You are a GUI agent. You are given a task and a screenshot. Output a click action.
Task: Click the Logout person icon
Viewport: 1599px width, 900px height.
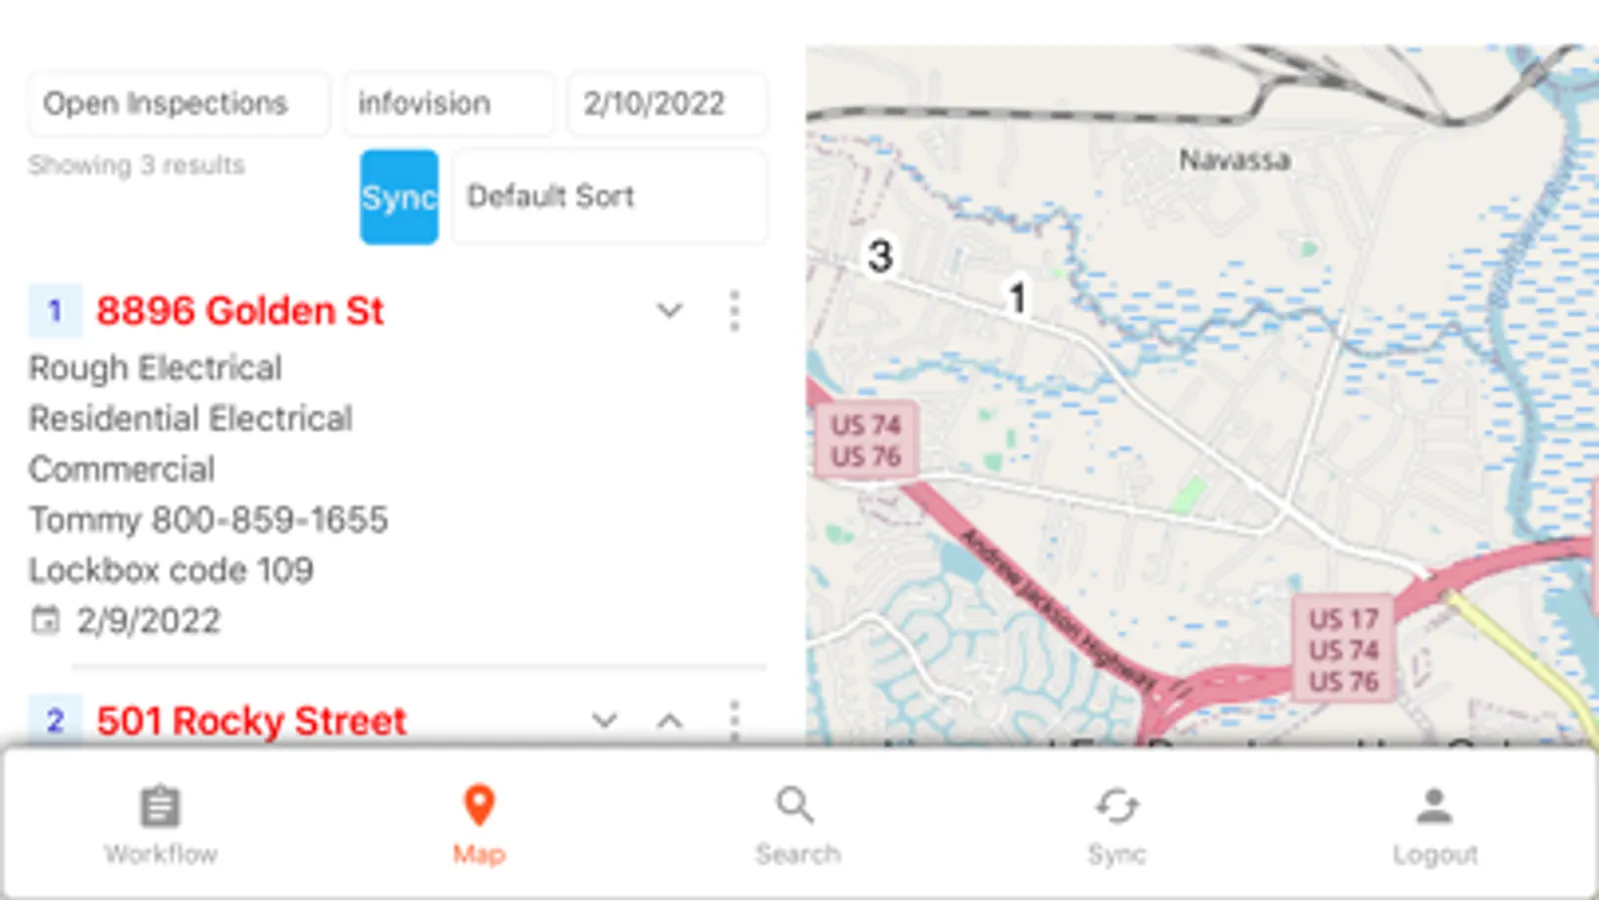point(1434,806)
